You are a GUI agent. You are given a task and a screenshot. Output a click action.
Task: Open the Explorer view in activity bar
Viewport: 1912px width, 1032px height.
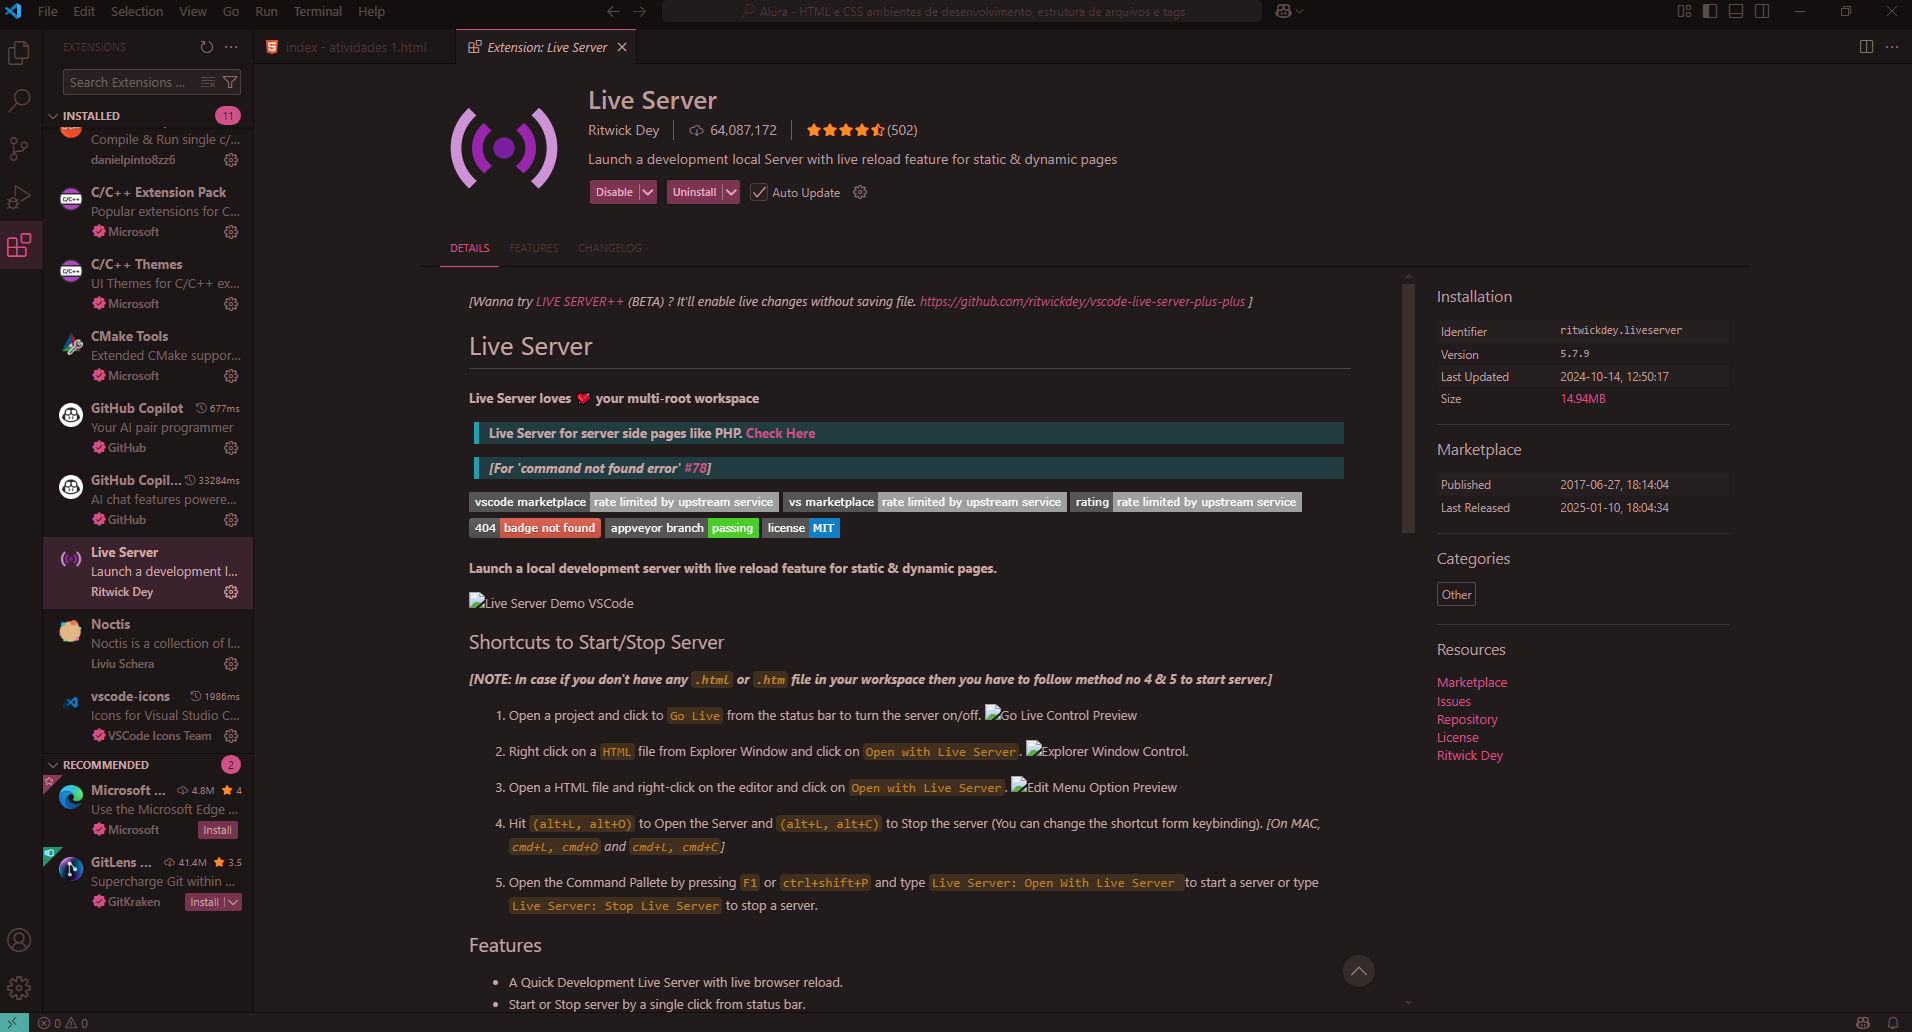(19, 52)
